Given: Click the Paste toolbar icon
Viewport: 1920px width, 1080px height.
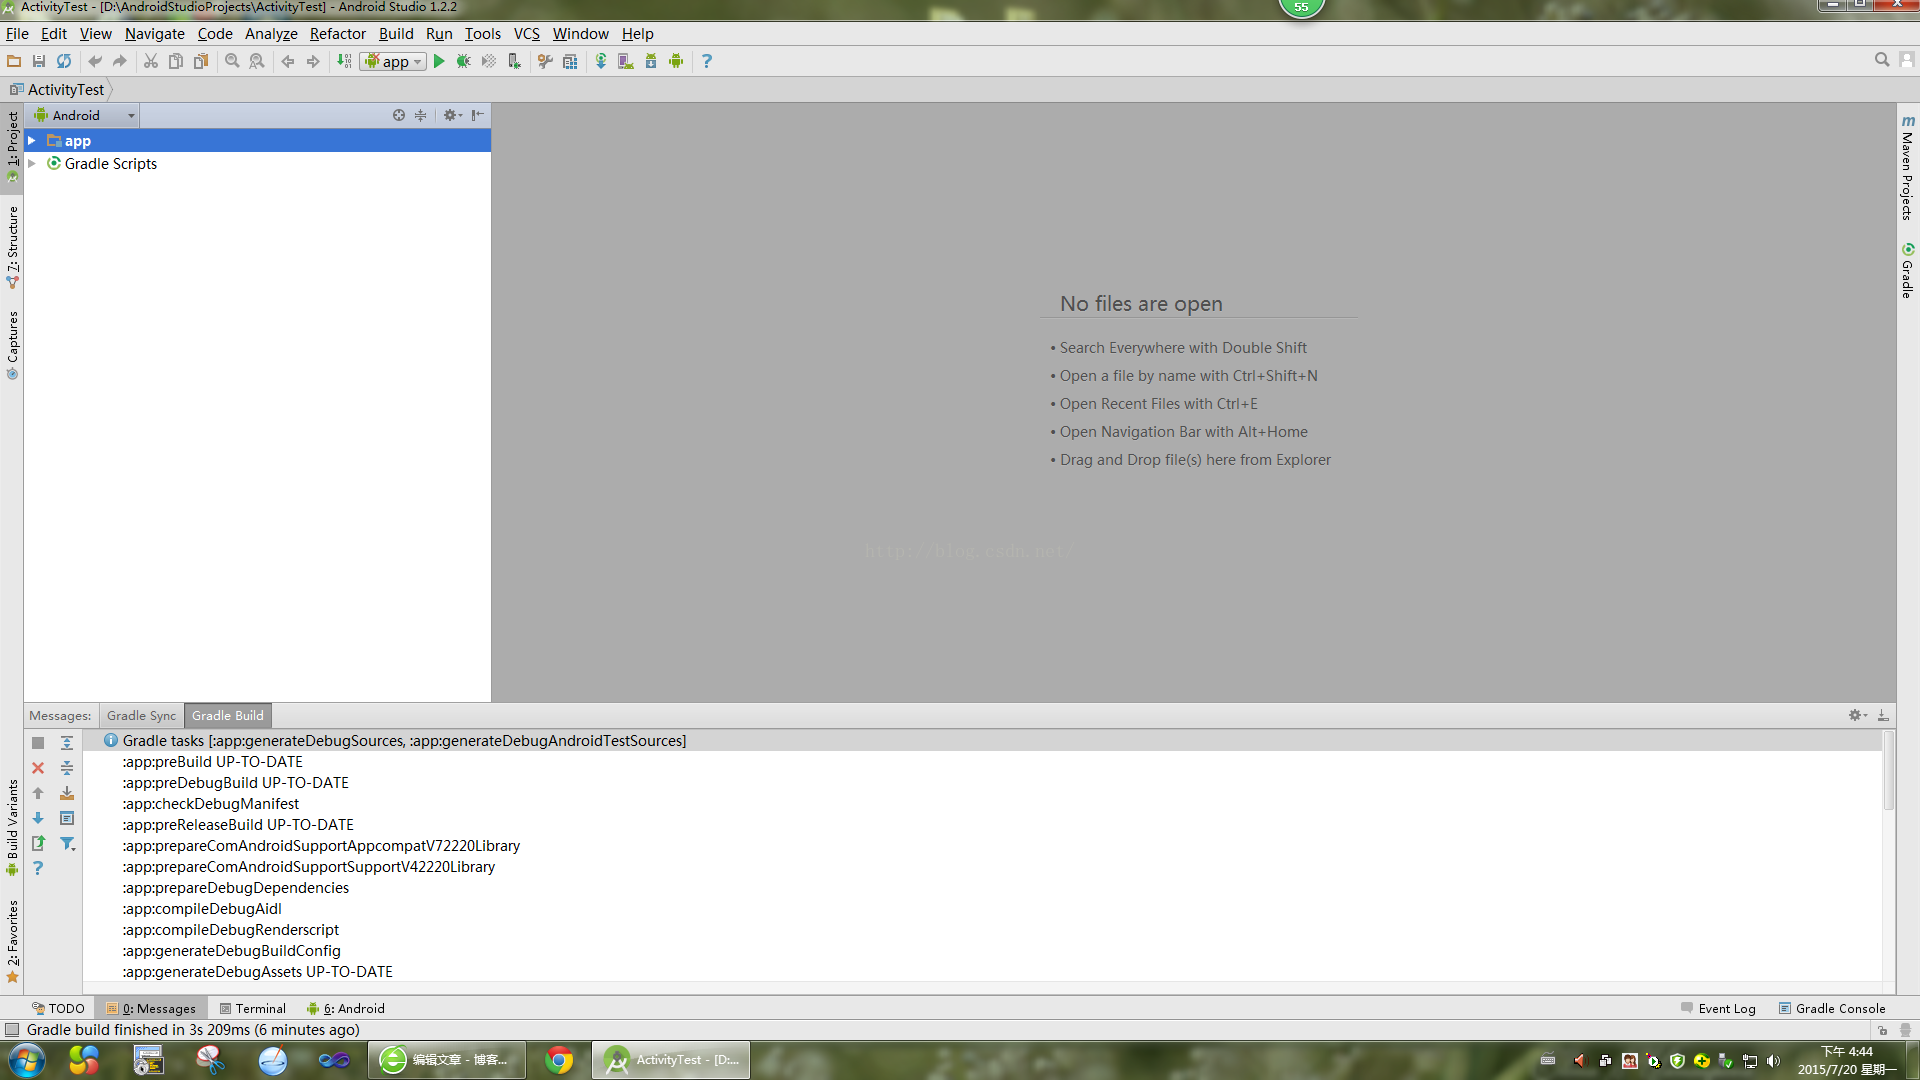Looking at the screenshot, I should click(x=201, y=61).
